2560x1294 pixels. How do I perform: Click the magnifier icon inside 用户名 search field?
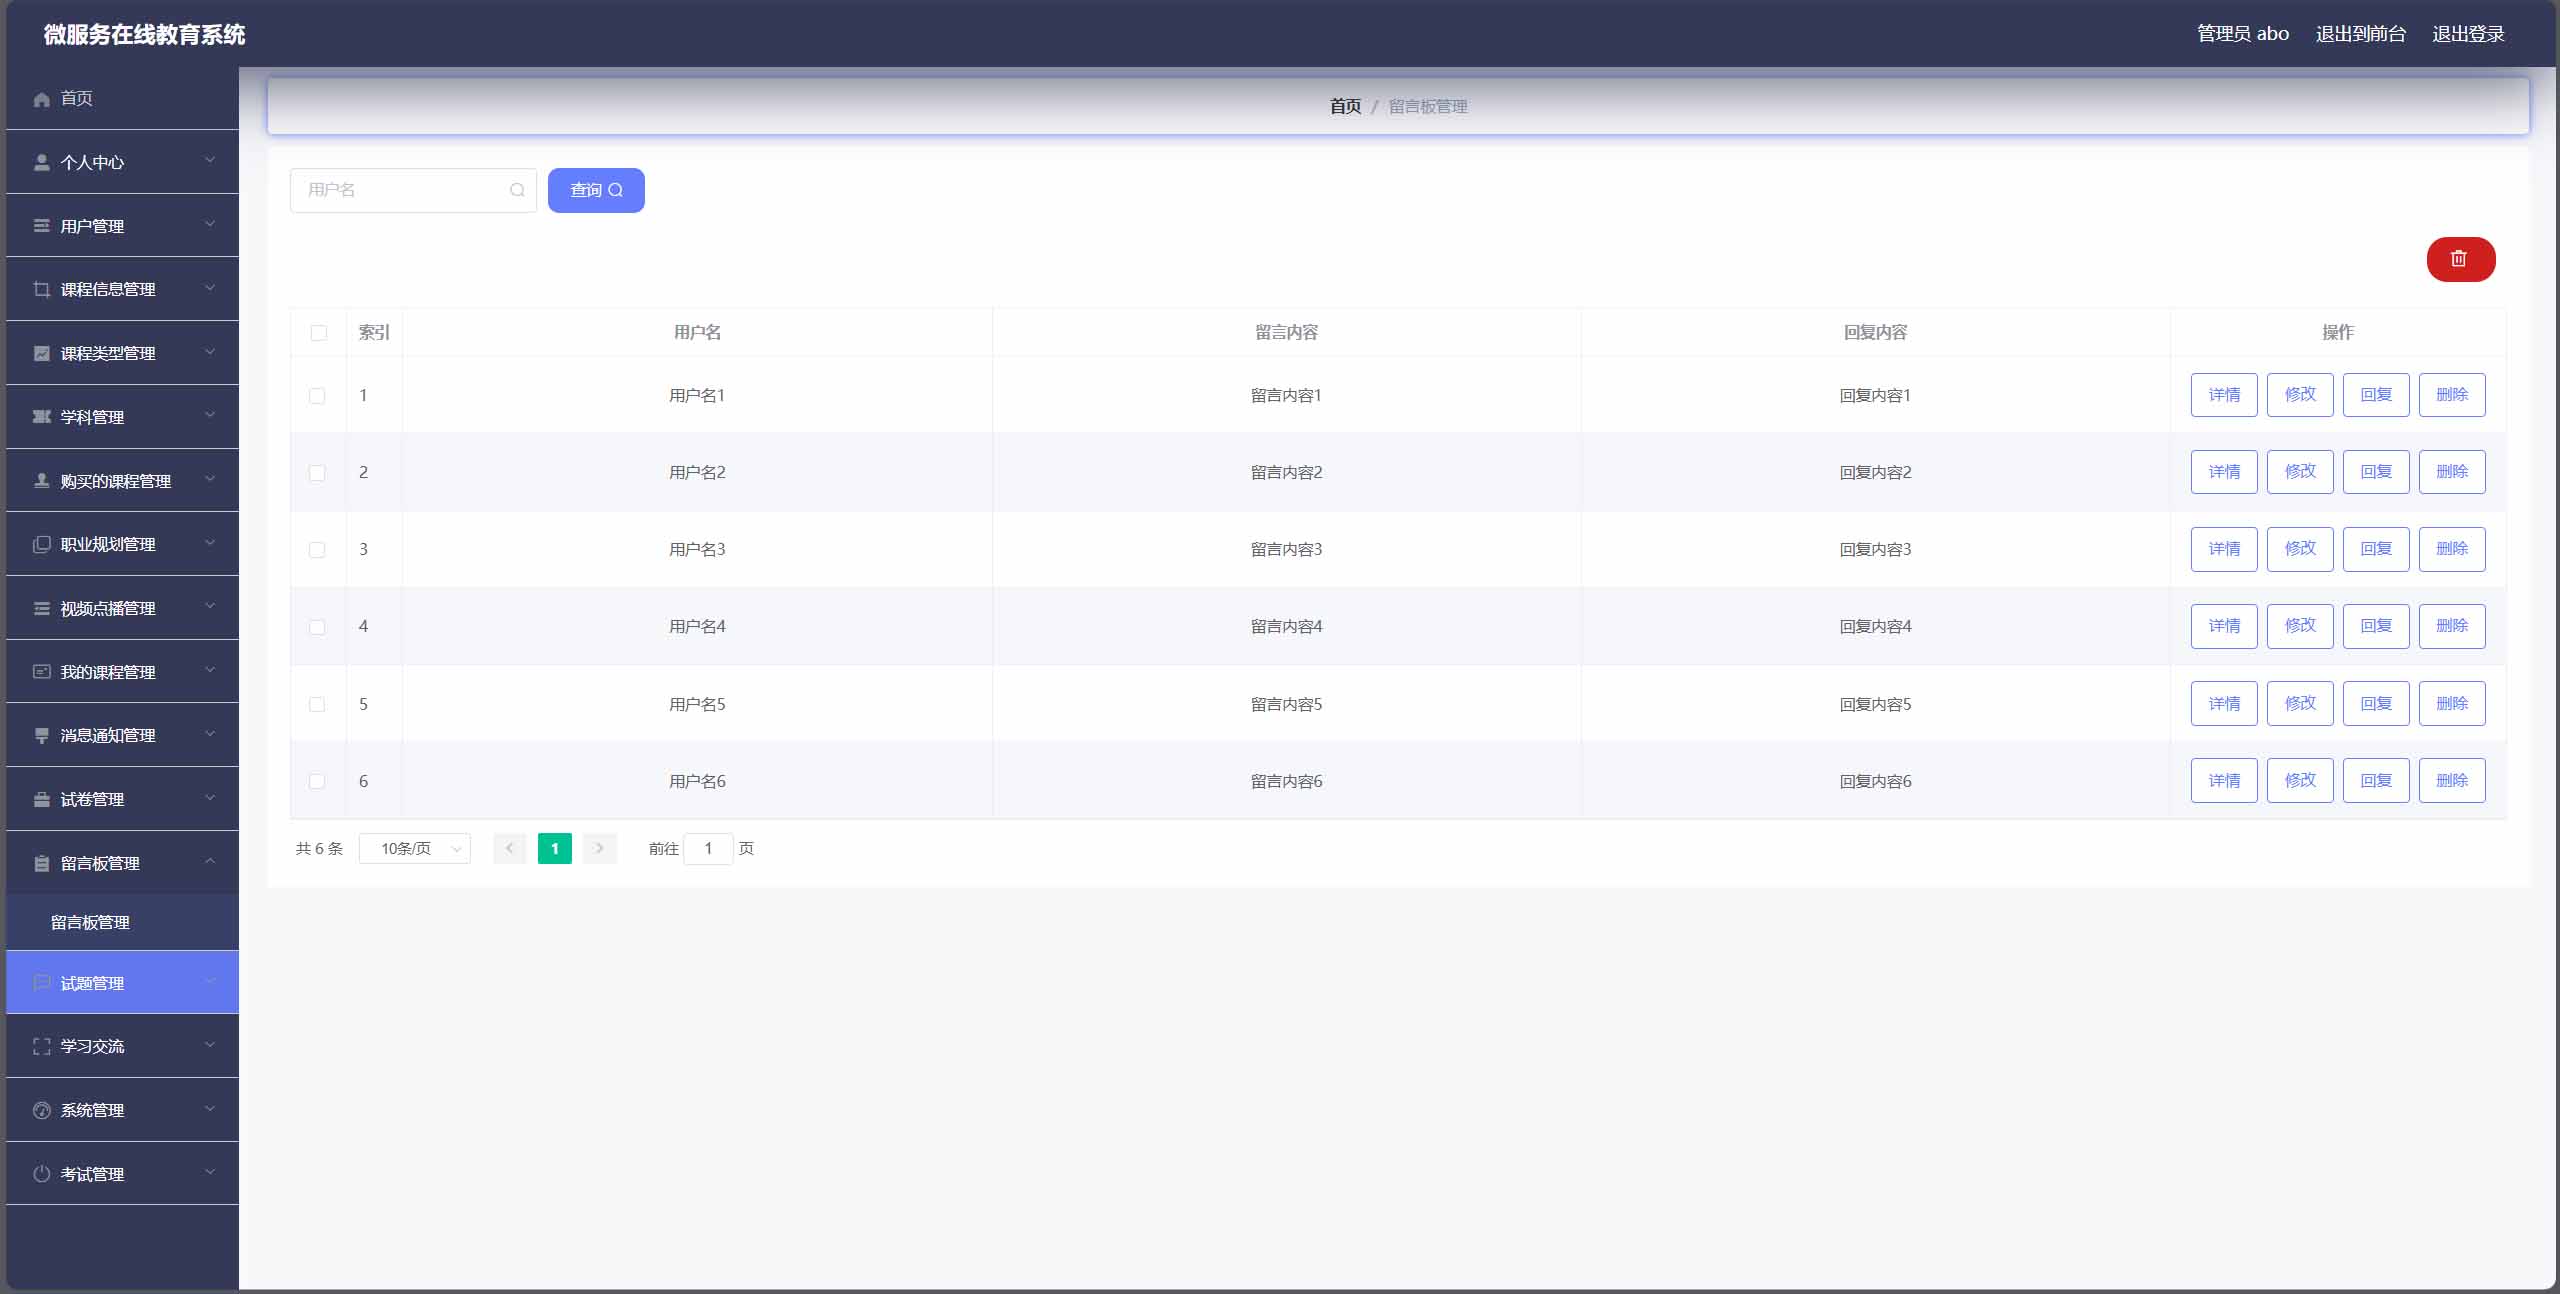[517, 190]
